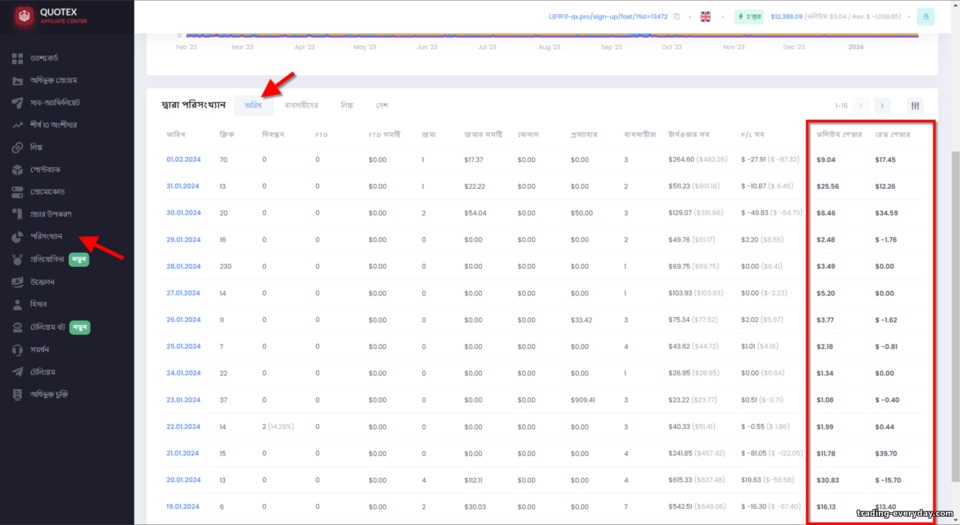Open Promo materials bookmark icon in sidebar
The image size is (960, 525).
click(x=17, y=214)
